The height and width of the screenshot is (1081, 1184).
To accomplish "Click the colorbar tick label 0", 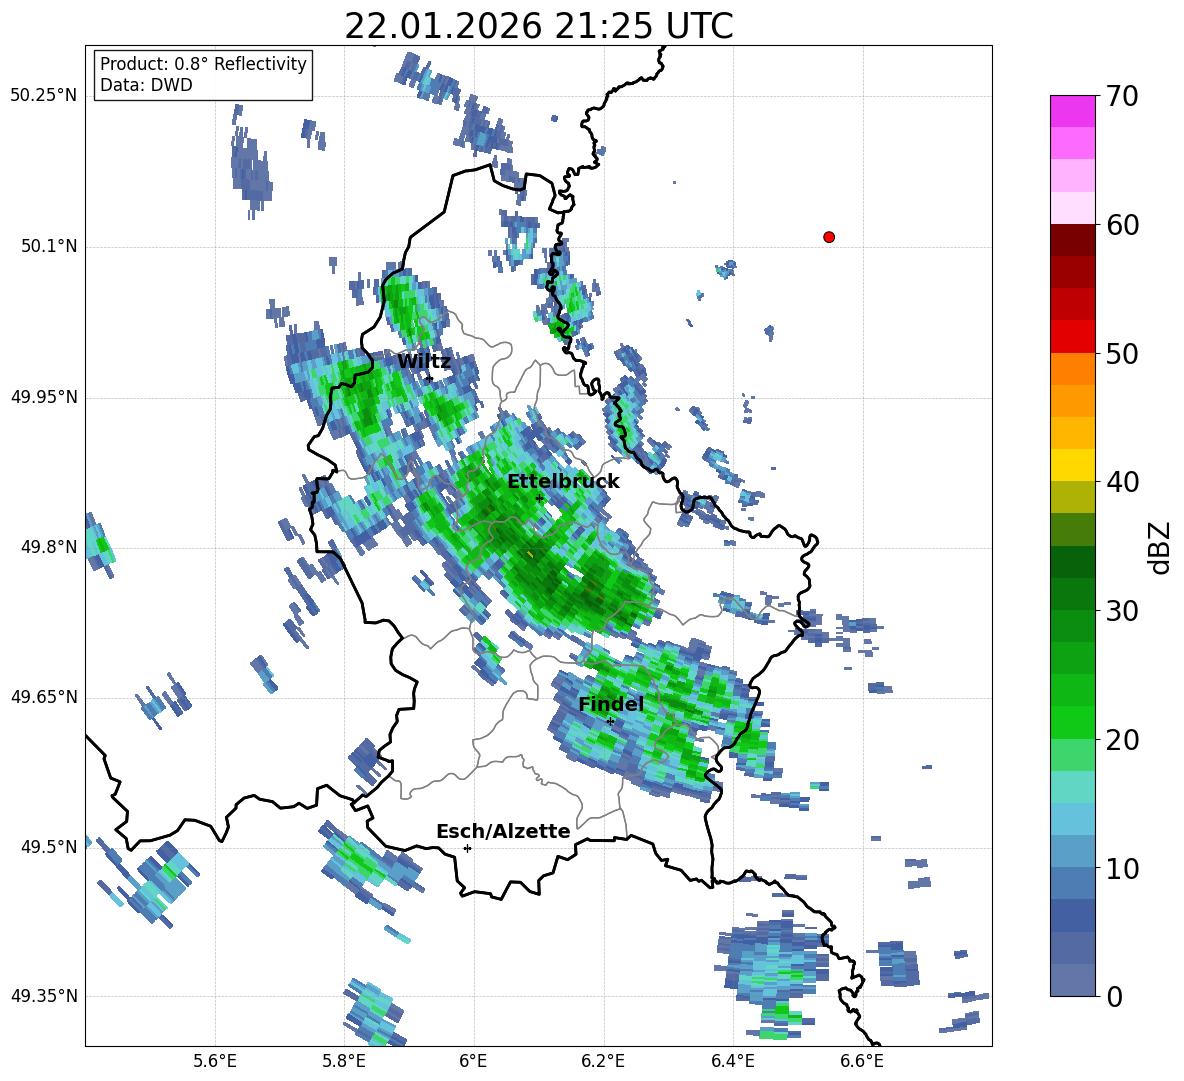I will point(1114,997).
